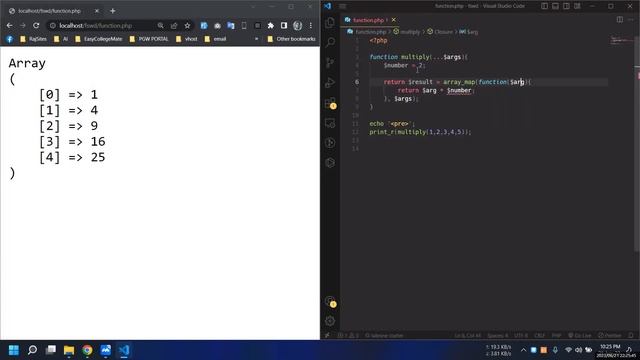Open the EasyCollegeMate bookmark folder
This screenshot has width=640, height=360.
(x=98, y=39)
